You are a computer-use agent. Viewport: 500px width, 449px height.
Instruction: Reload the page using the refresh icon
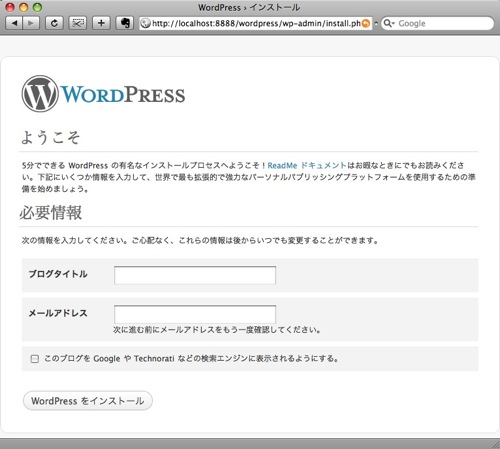(54, 23)
